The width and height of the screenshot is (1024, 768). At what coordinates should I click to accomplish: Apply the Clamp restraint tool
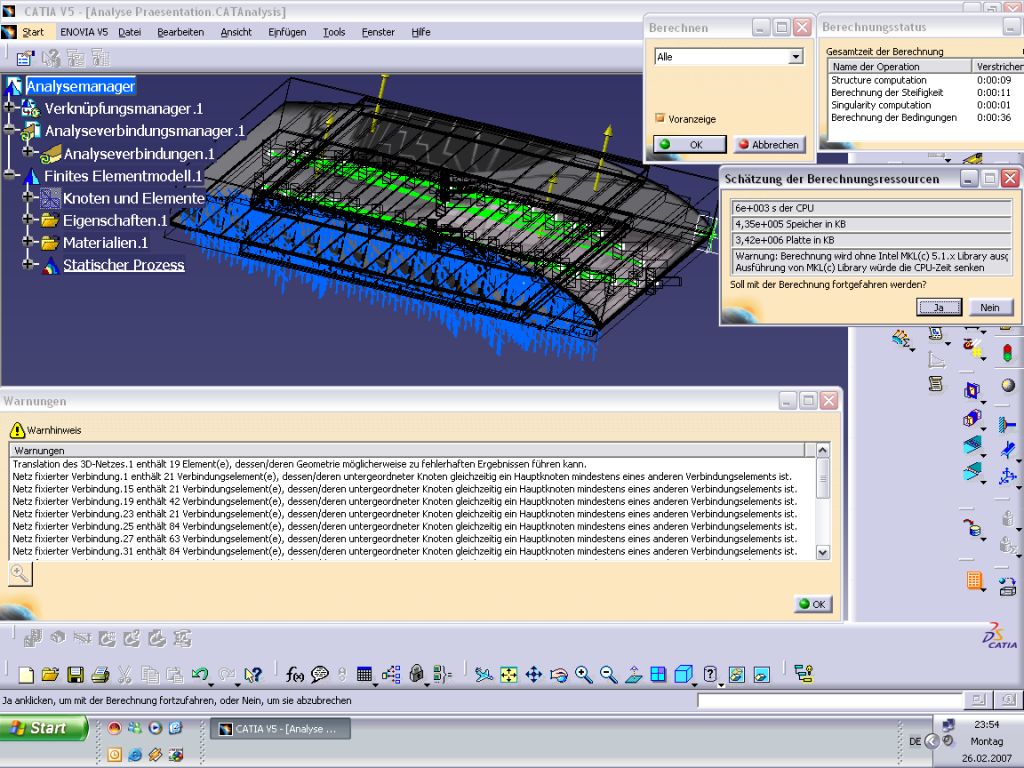1008,424
